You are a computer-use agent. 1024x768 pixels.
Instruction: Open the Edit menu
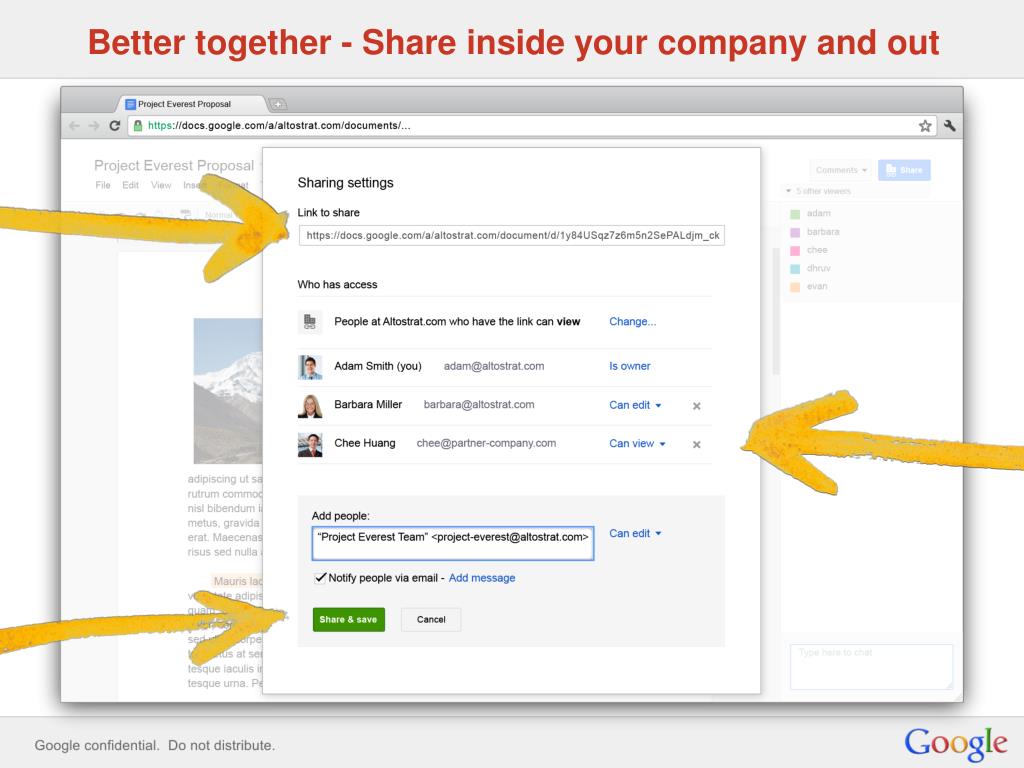[x=131, y=185]
